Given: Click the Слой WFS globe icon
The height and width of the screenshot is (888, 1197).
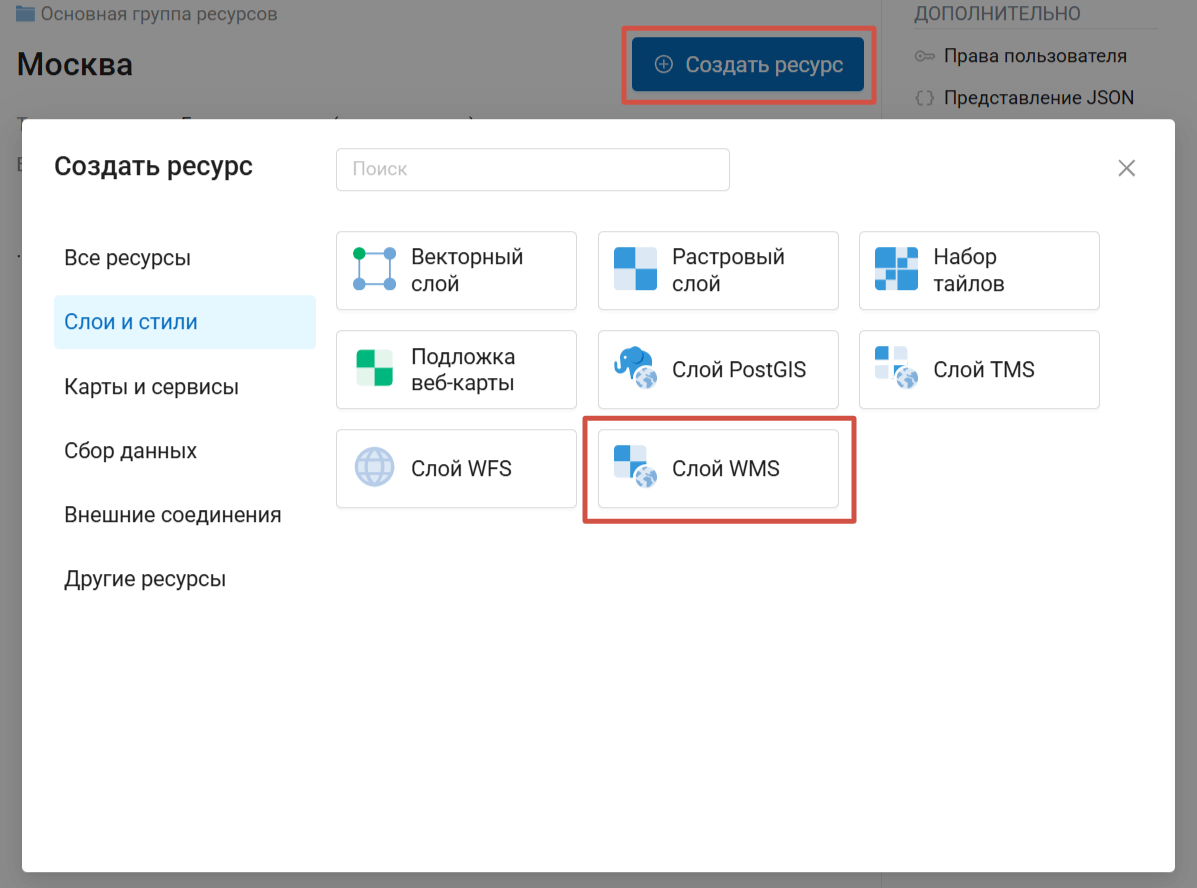Looking at the screenshot, I should click(x=375, y=468).
